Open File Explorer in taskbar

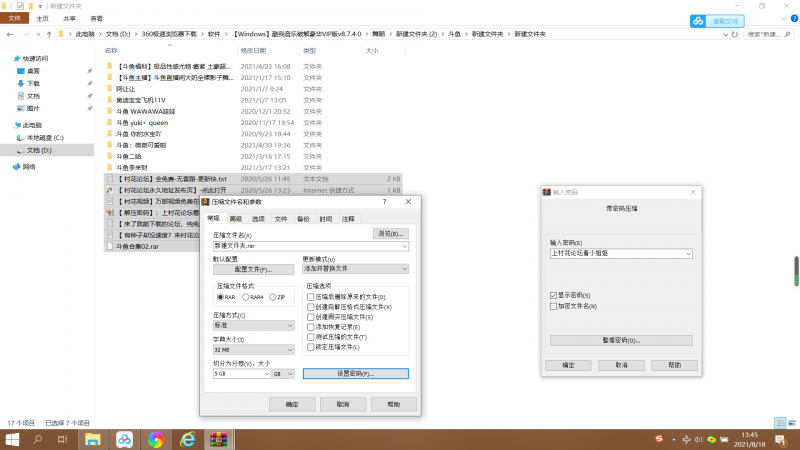tap(92, 439)
